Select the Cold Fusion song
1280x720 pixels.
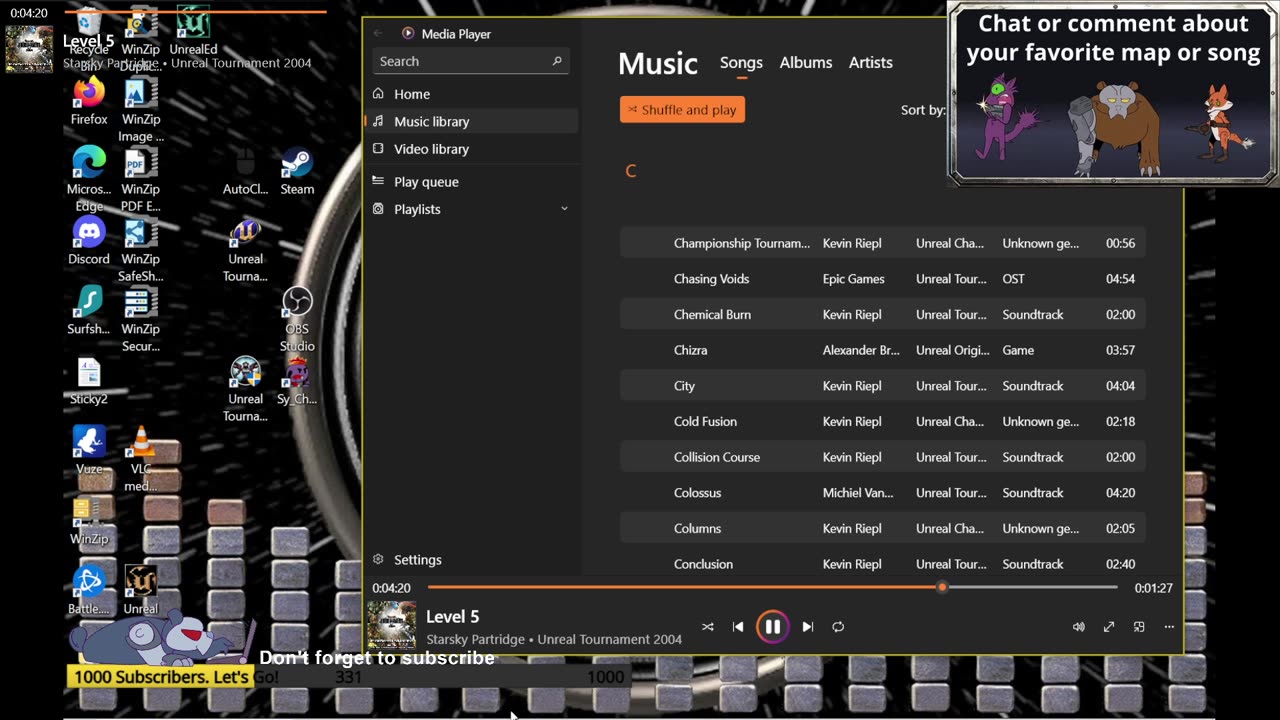tap(882, 421)
